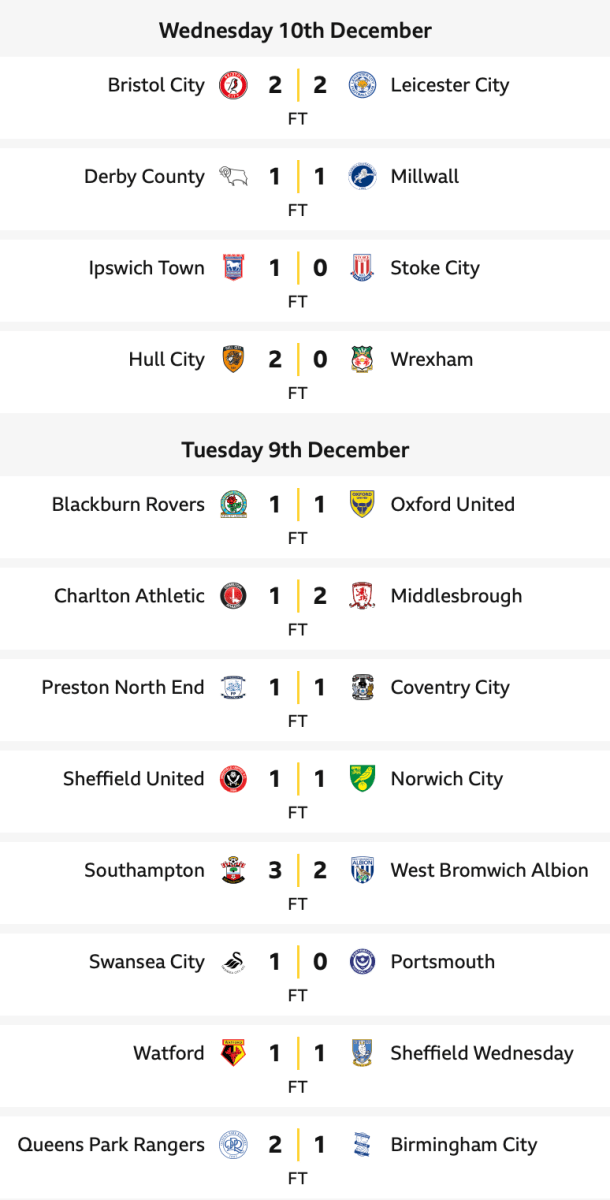This screenshot has height=1200, width=610.
Task: Select the Blackburn Rovers team name
Action: click(128, 505)
